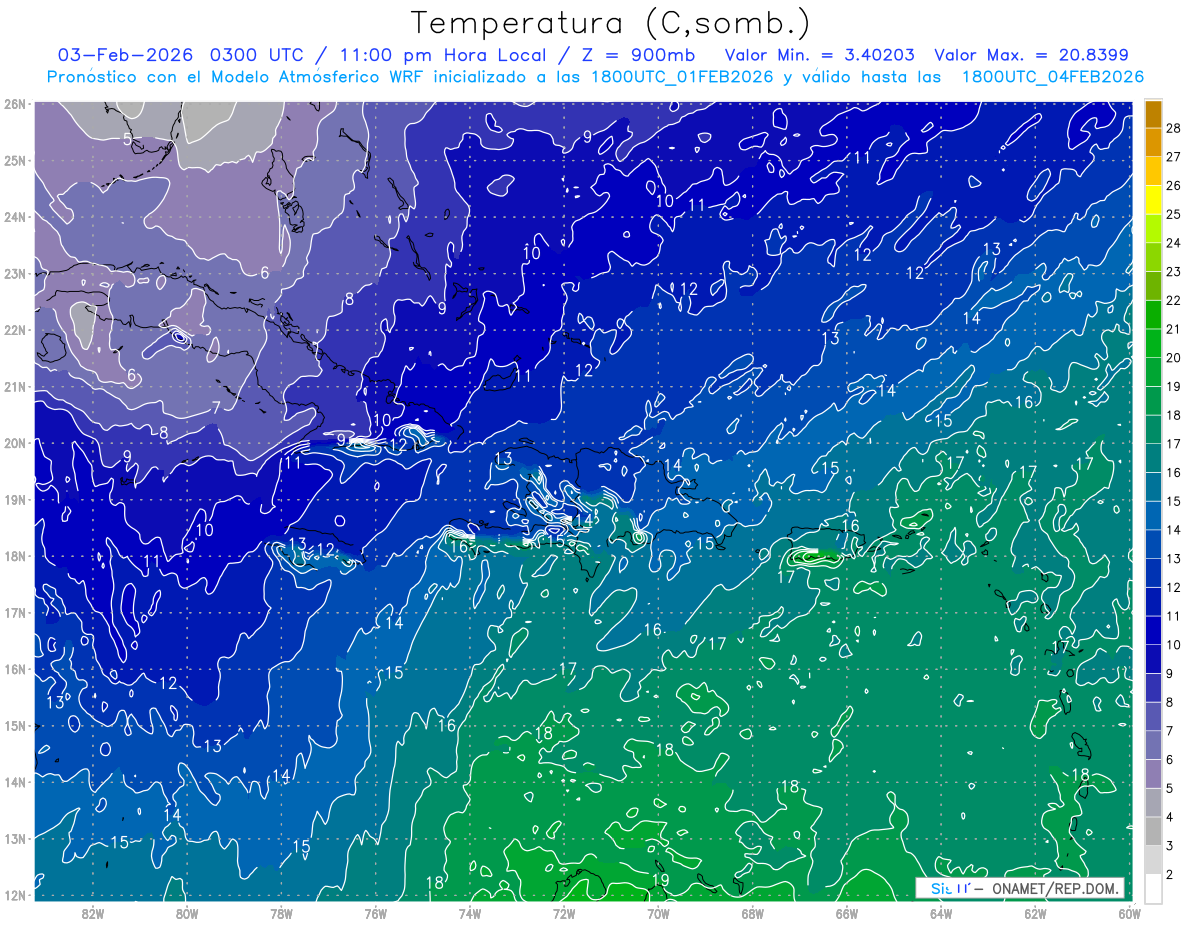Click the colorbar scale label '28'

(1173, 128)
